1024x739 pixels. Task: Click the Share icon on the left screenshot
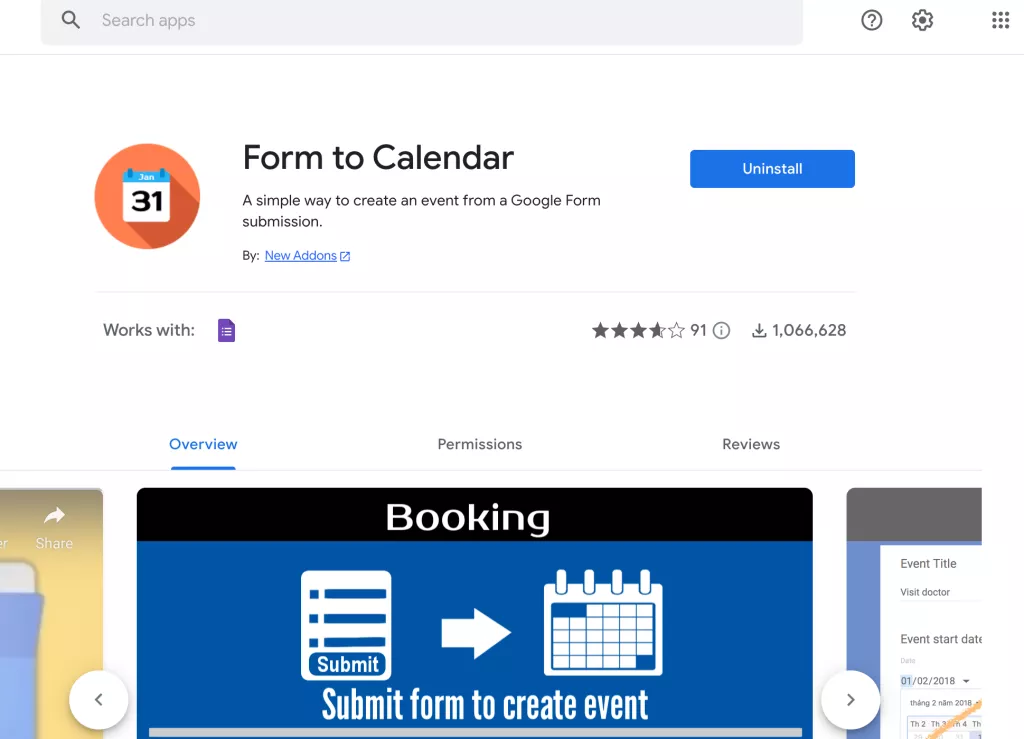click(x=53, y=515)
